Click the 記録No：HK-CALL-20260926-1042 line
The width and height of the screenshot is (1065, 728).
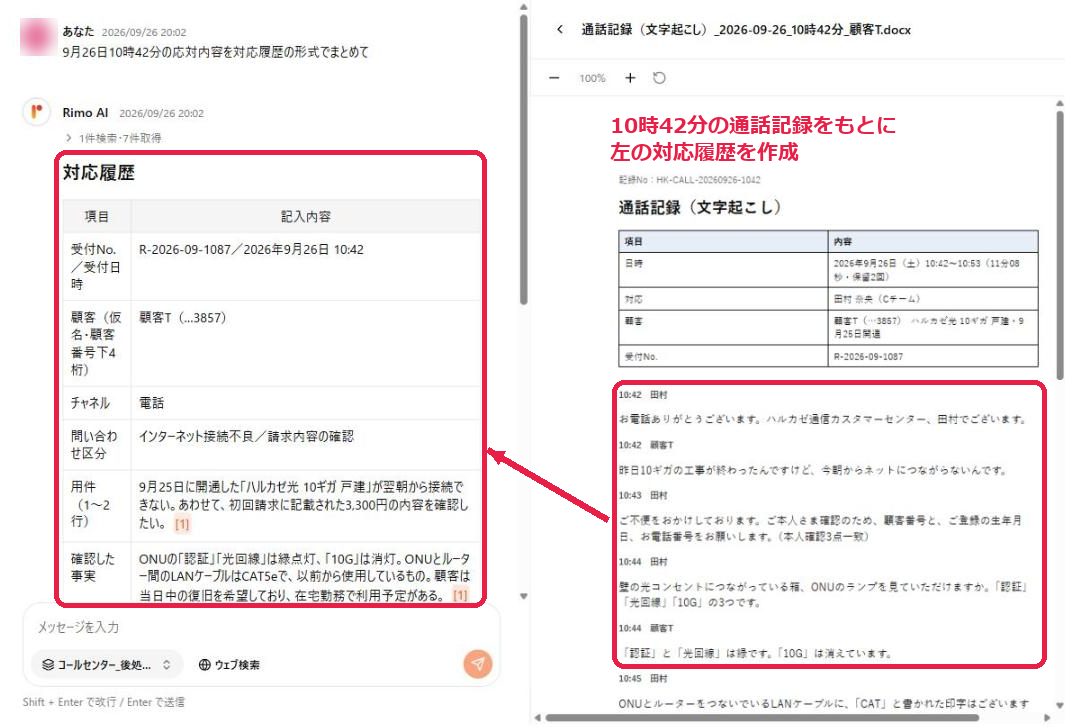pyautogui.click(x=689, y=180)
